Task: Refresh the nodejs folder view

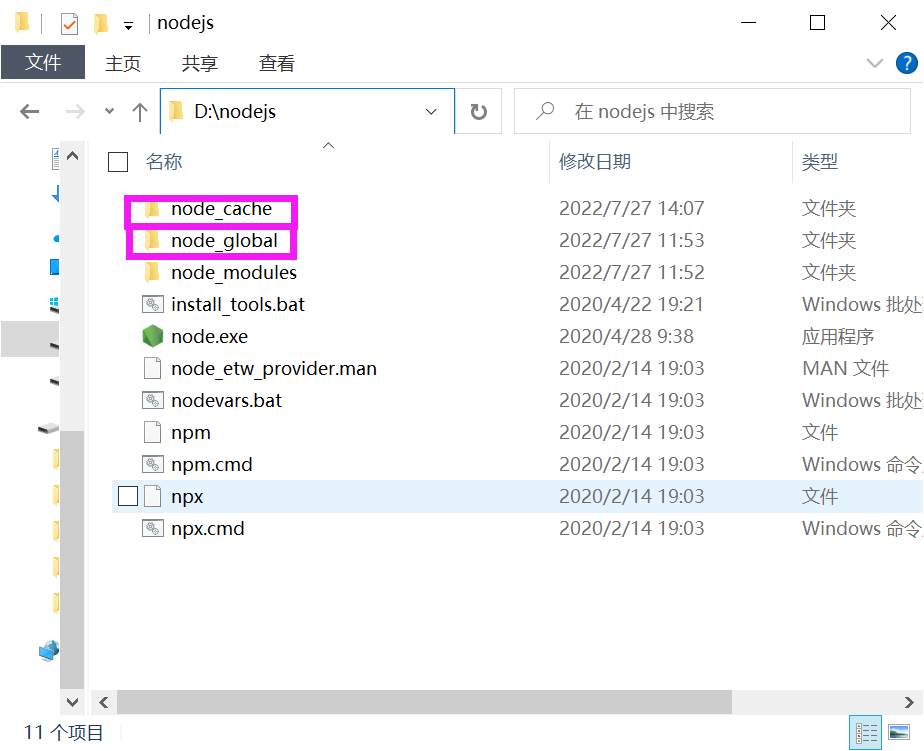Action: [478, 111]
